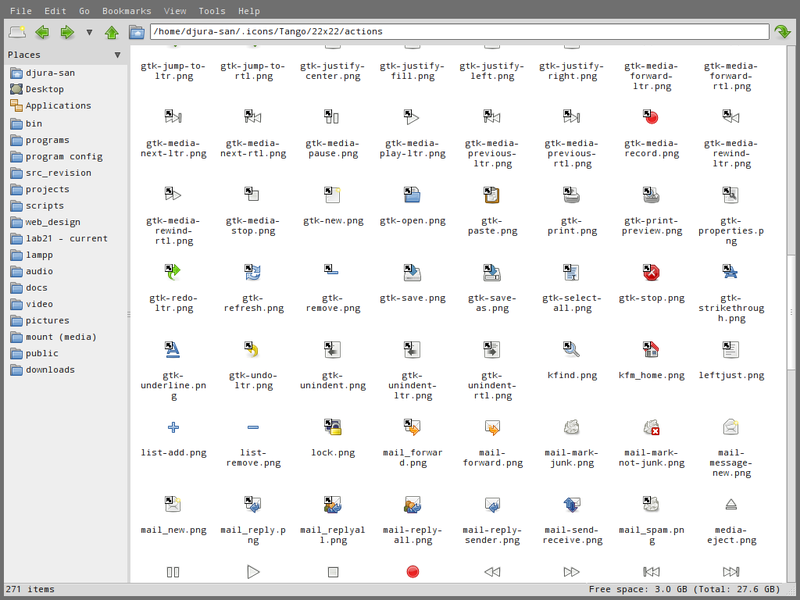The width and height of the screenshot is (800, 600).
Task: Select the media-eject.png icon
Action: click(x=732, y=503)
